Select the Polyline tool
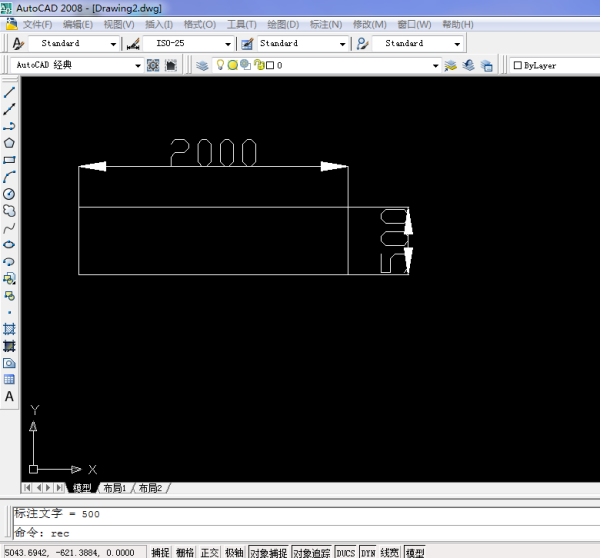This screenshot has height=558, width=600. point(9,126)
